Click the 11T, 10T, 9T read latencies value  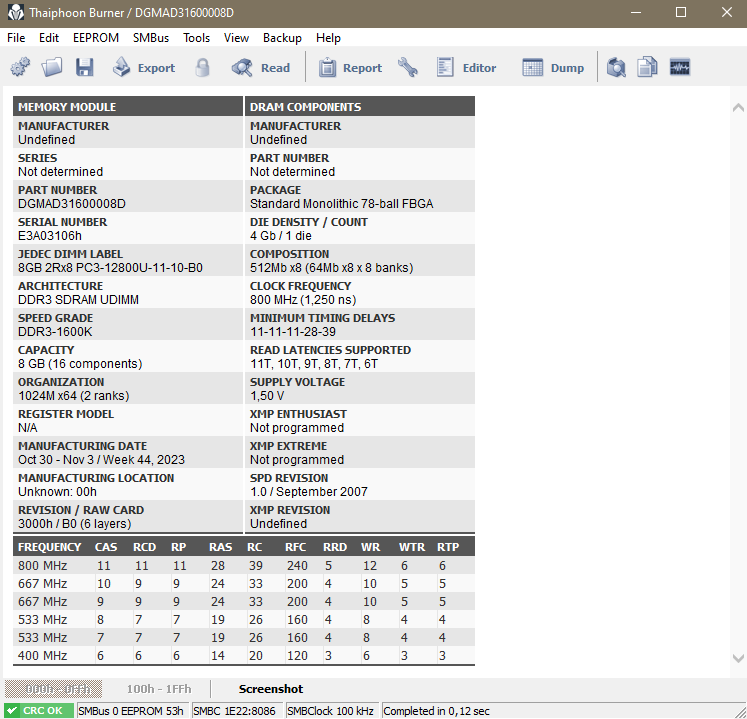click(x=314, y=364)
